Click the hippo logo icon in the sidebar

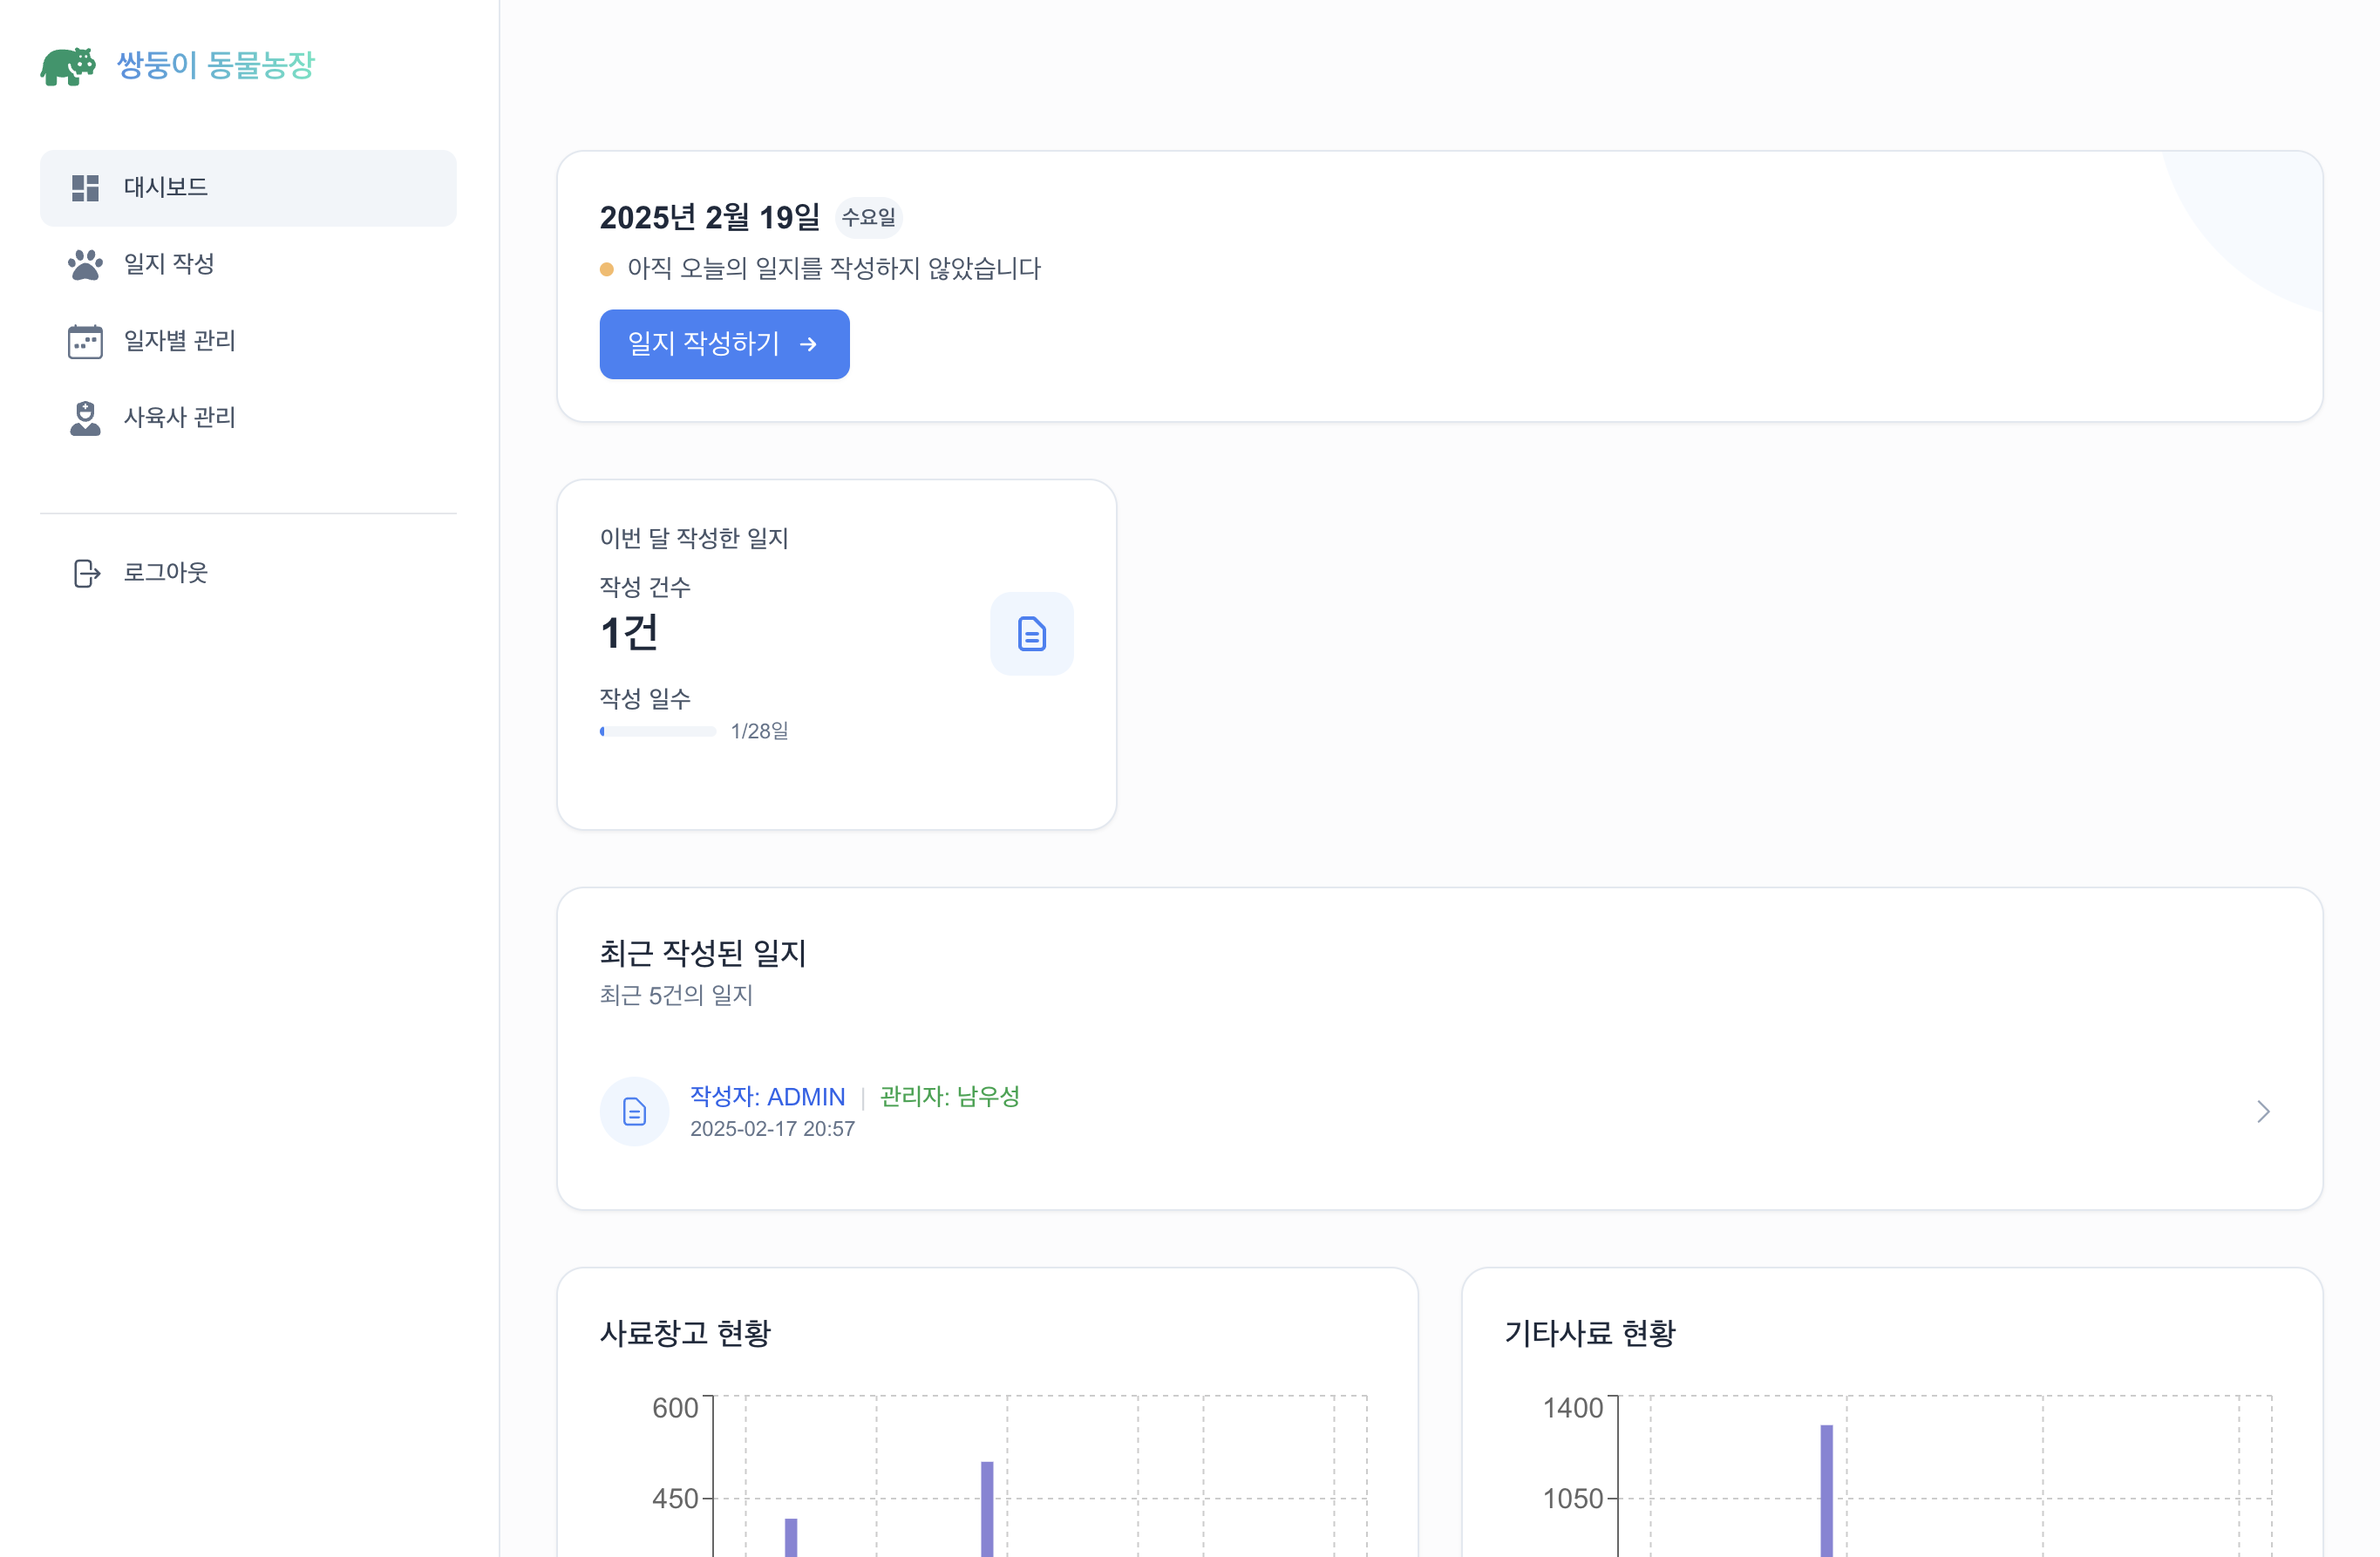click(70, 66)
